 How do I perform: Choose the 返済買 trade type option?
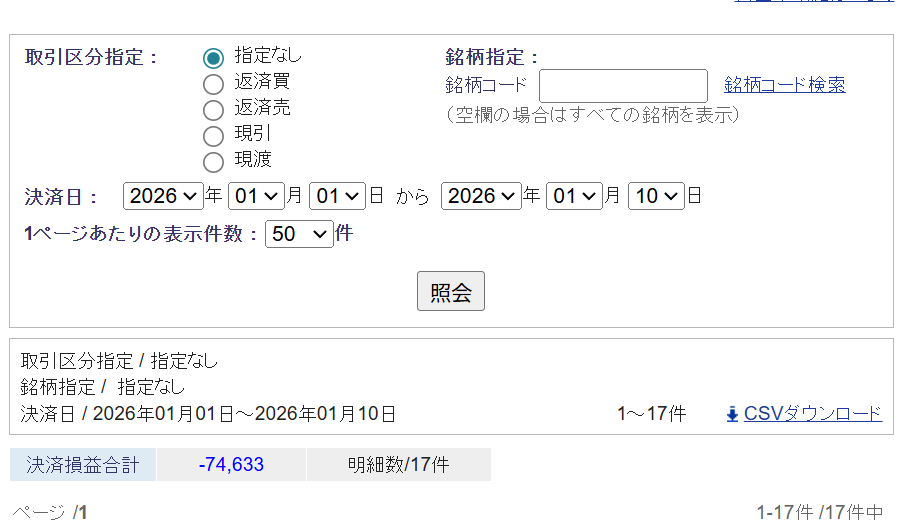[213, 84]
